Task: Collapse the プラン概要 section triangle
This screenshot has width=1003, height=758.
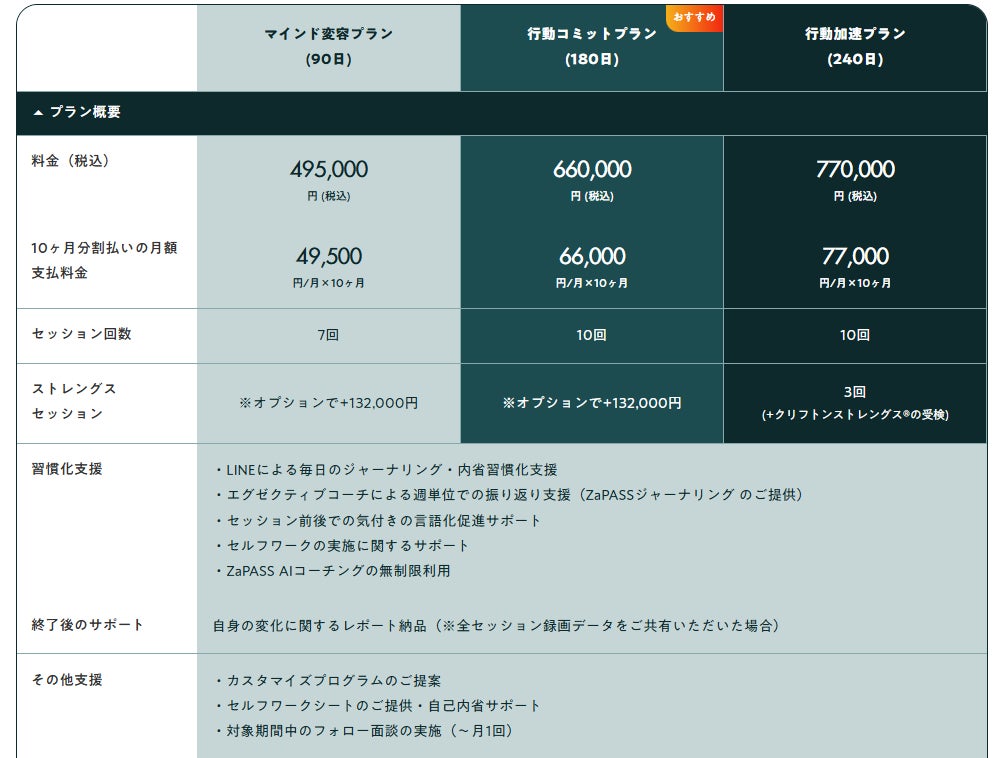Action: tap(38, 113)
